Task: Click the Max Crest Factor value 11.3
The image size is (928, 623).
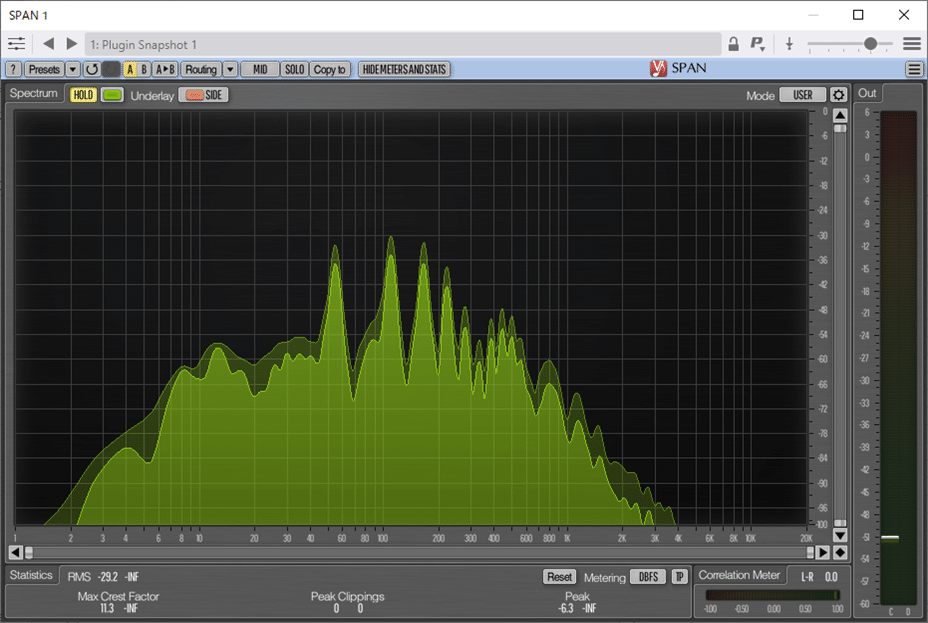Action: (x=107, y=608)
